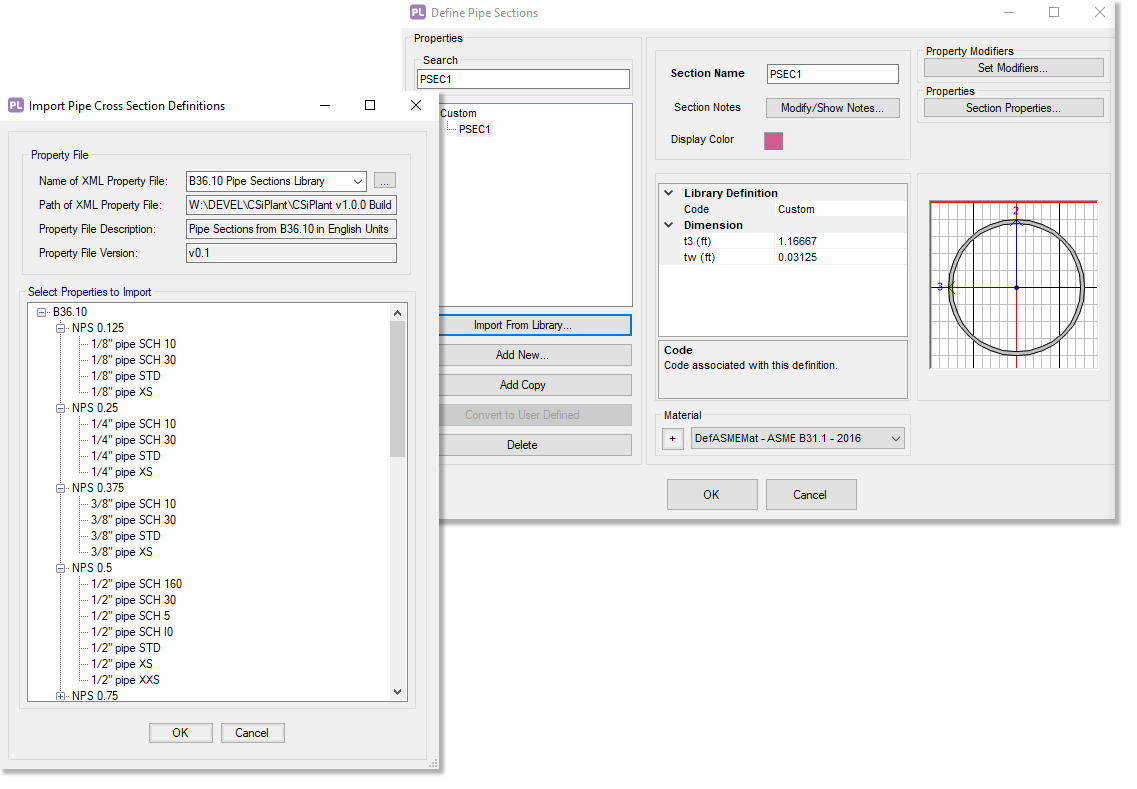Maximize the Import Pipe Cross Section Definitions window
The height and width of the screenshot is (789, 1137).
[370, 105]
